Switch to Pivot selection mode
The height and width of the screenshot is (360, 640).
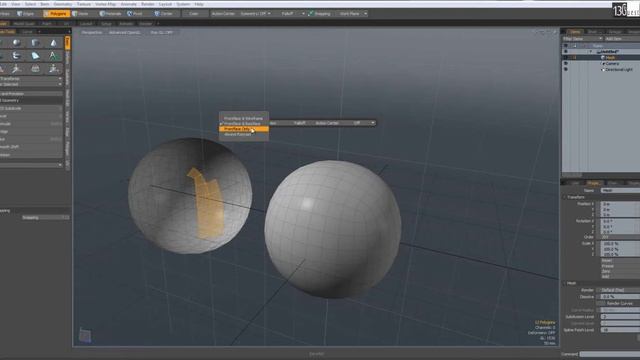(135, 13)
